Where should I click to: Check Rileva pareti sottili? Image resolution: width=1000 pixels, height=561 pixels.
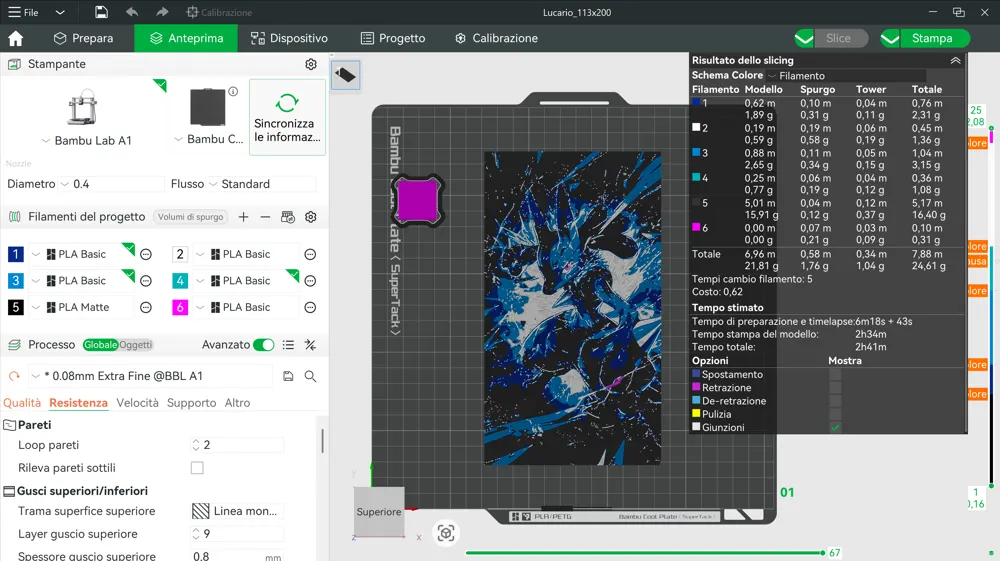pos(197,468)
